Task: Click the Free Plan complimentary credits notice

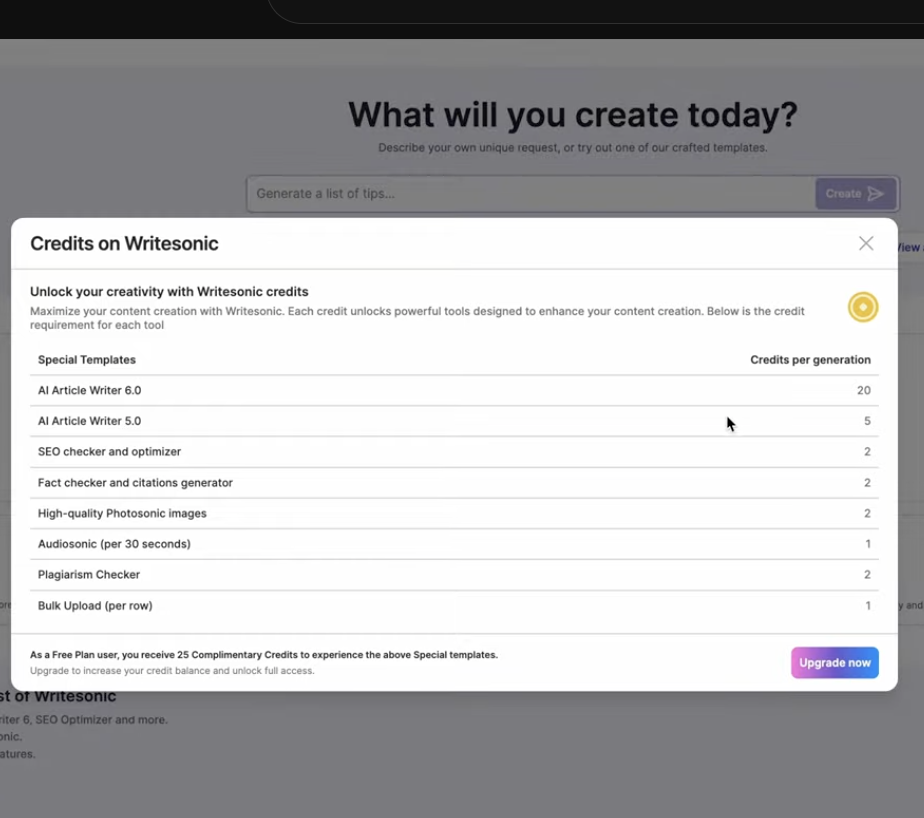Action: pos(264,655)
